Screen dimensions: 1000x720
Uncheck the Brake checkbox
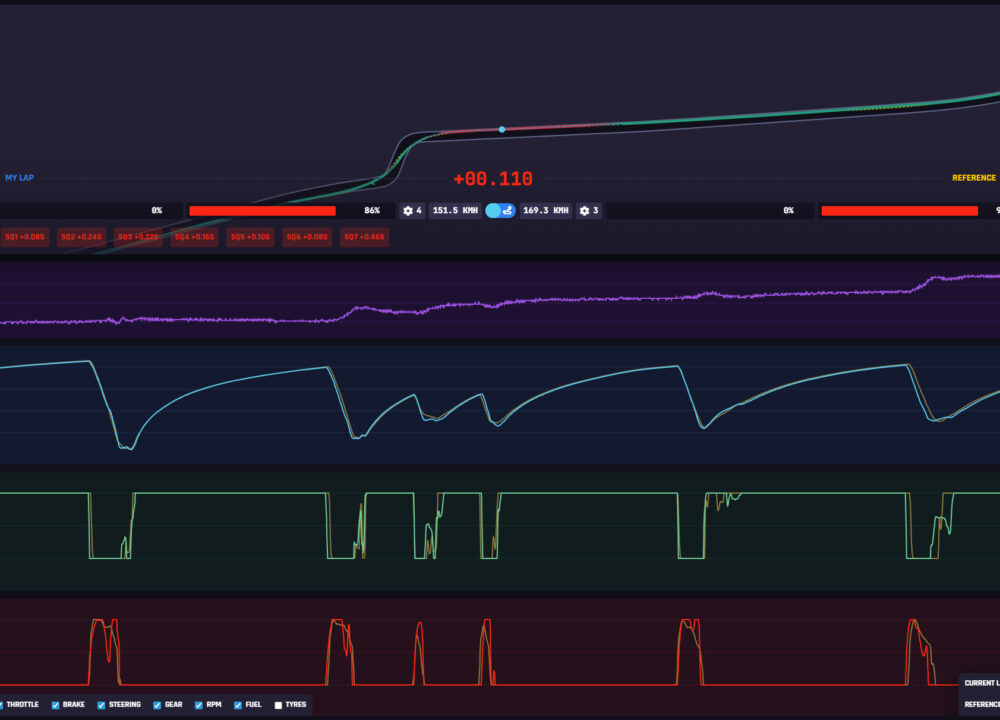click(x=56, y=705)
